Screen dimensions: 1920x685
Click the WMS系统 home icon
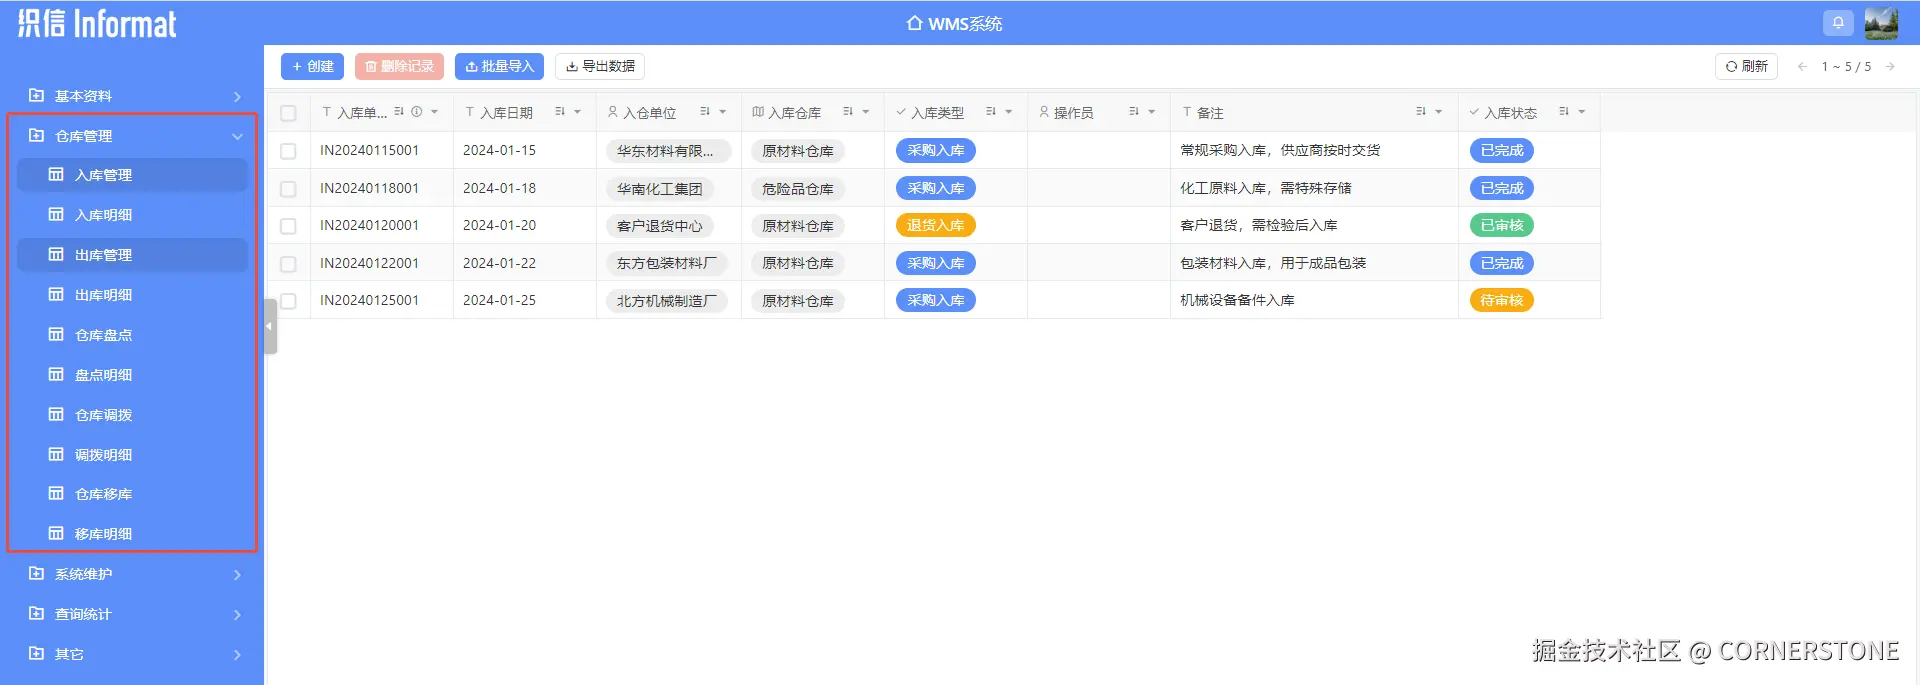pos(914,23)
